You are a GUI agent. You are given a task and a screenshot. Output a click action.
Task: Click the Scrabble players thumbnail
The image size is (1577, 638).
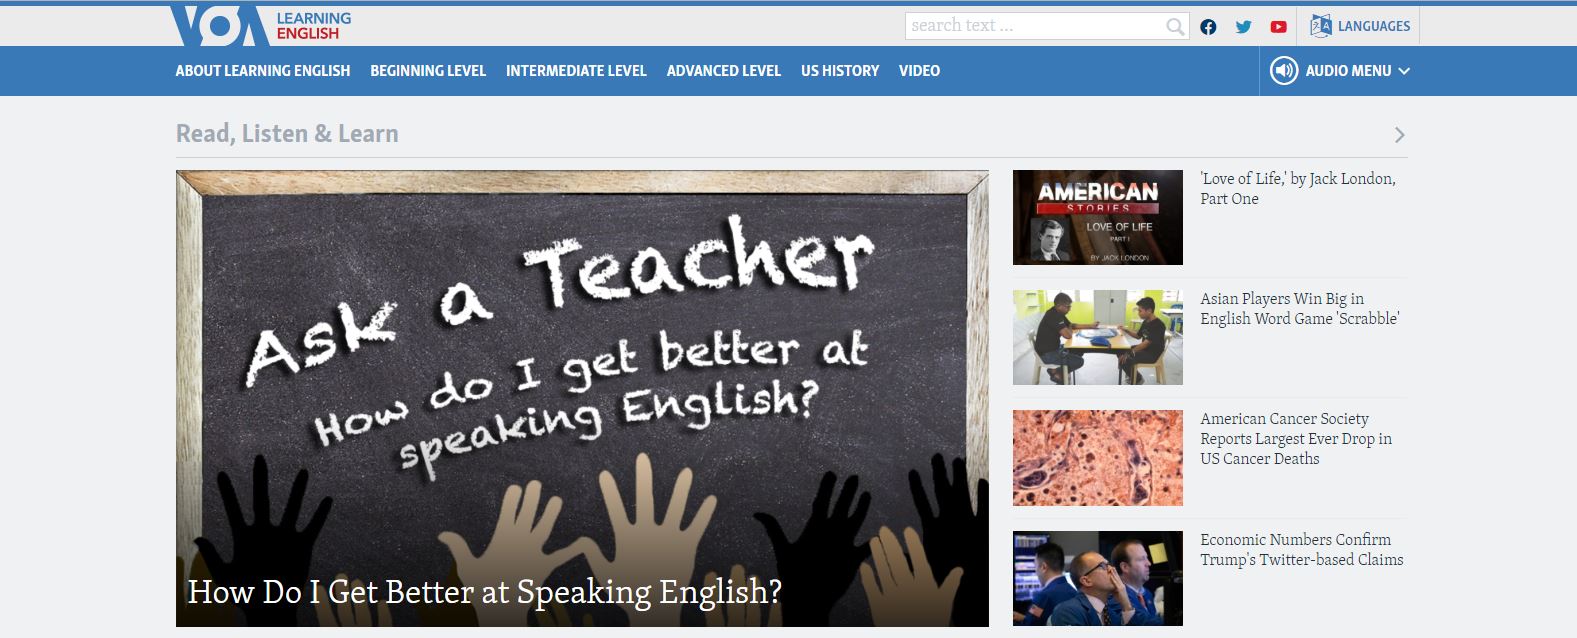[1098, 337]
